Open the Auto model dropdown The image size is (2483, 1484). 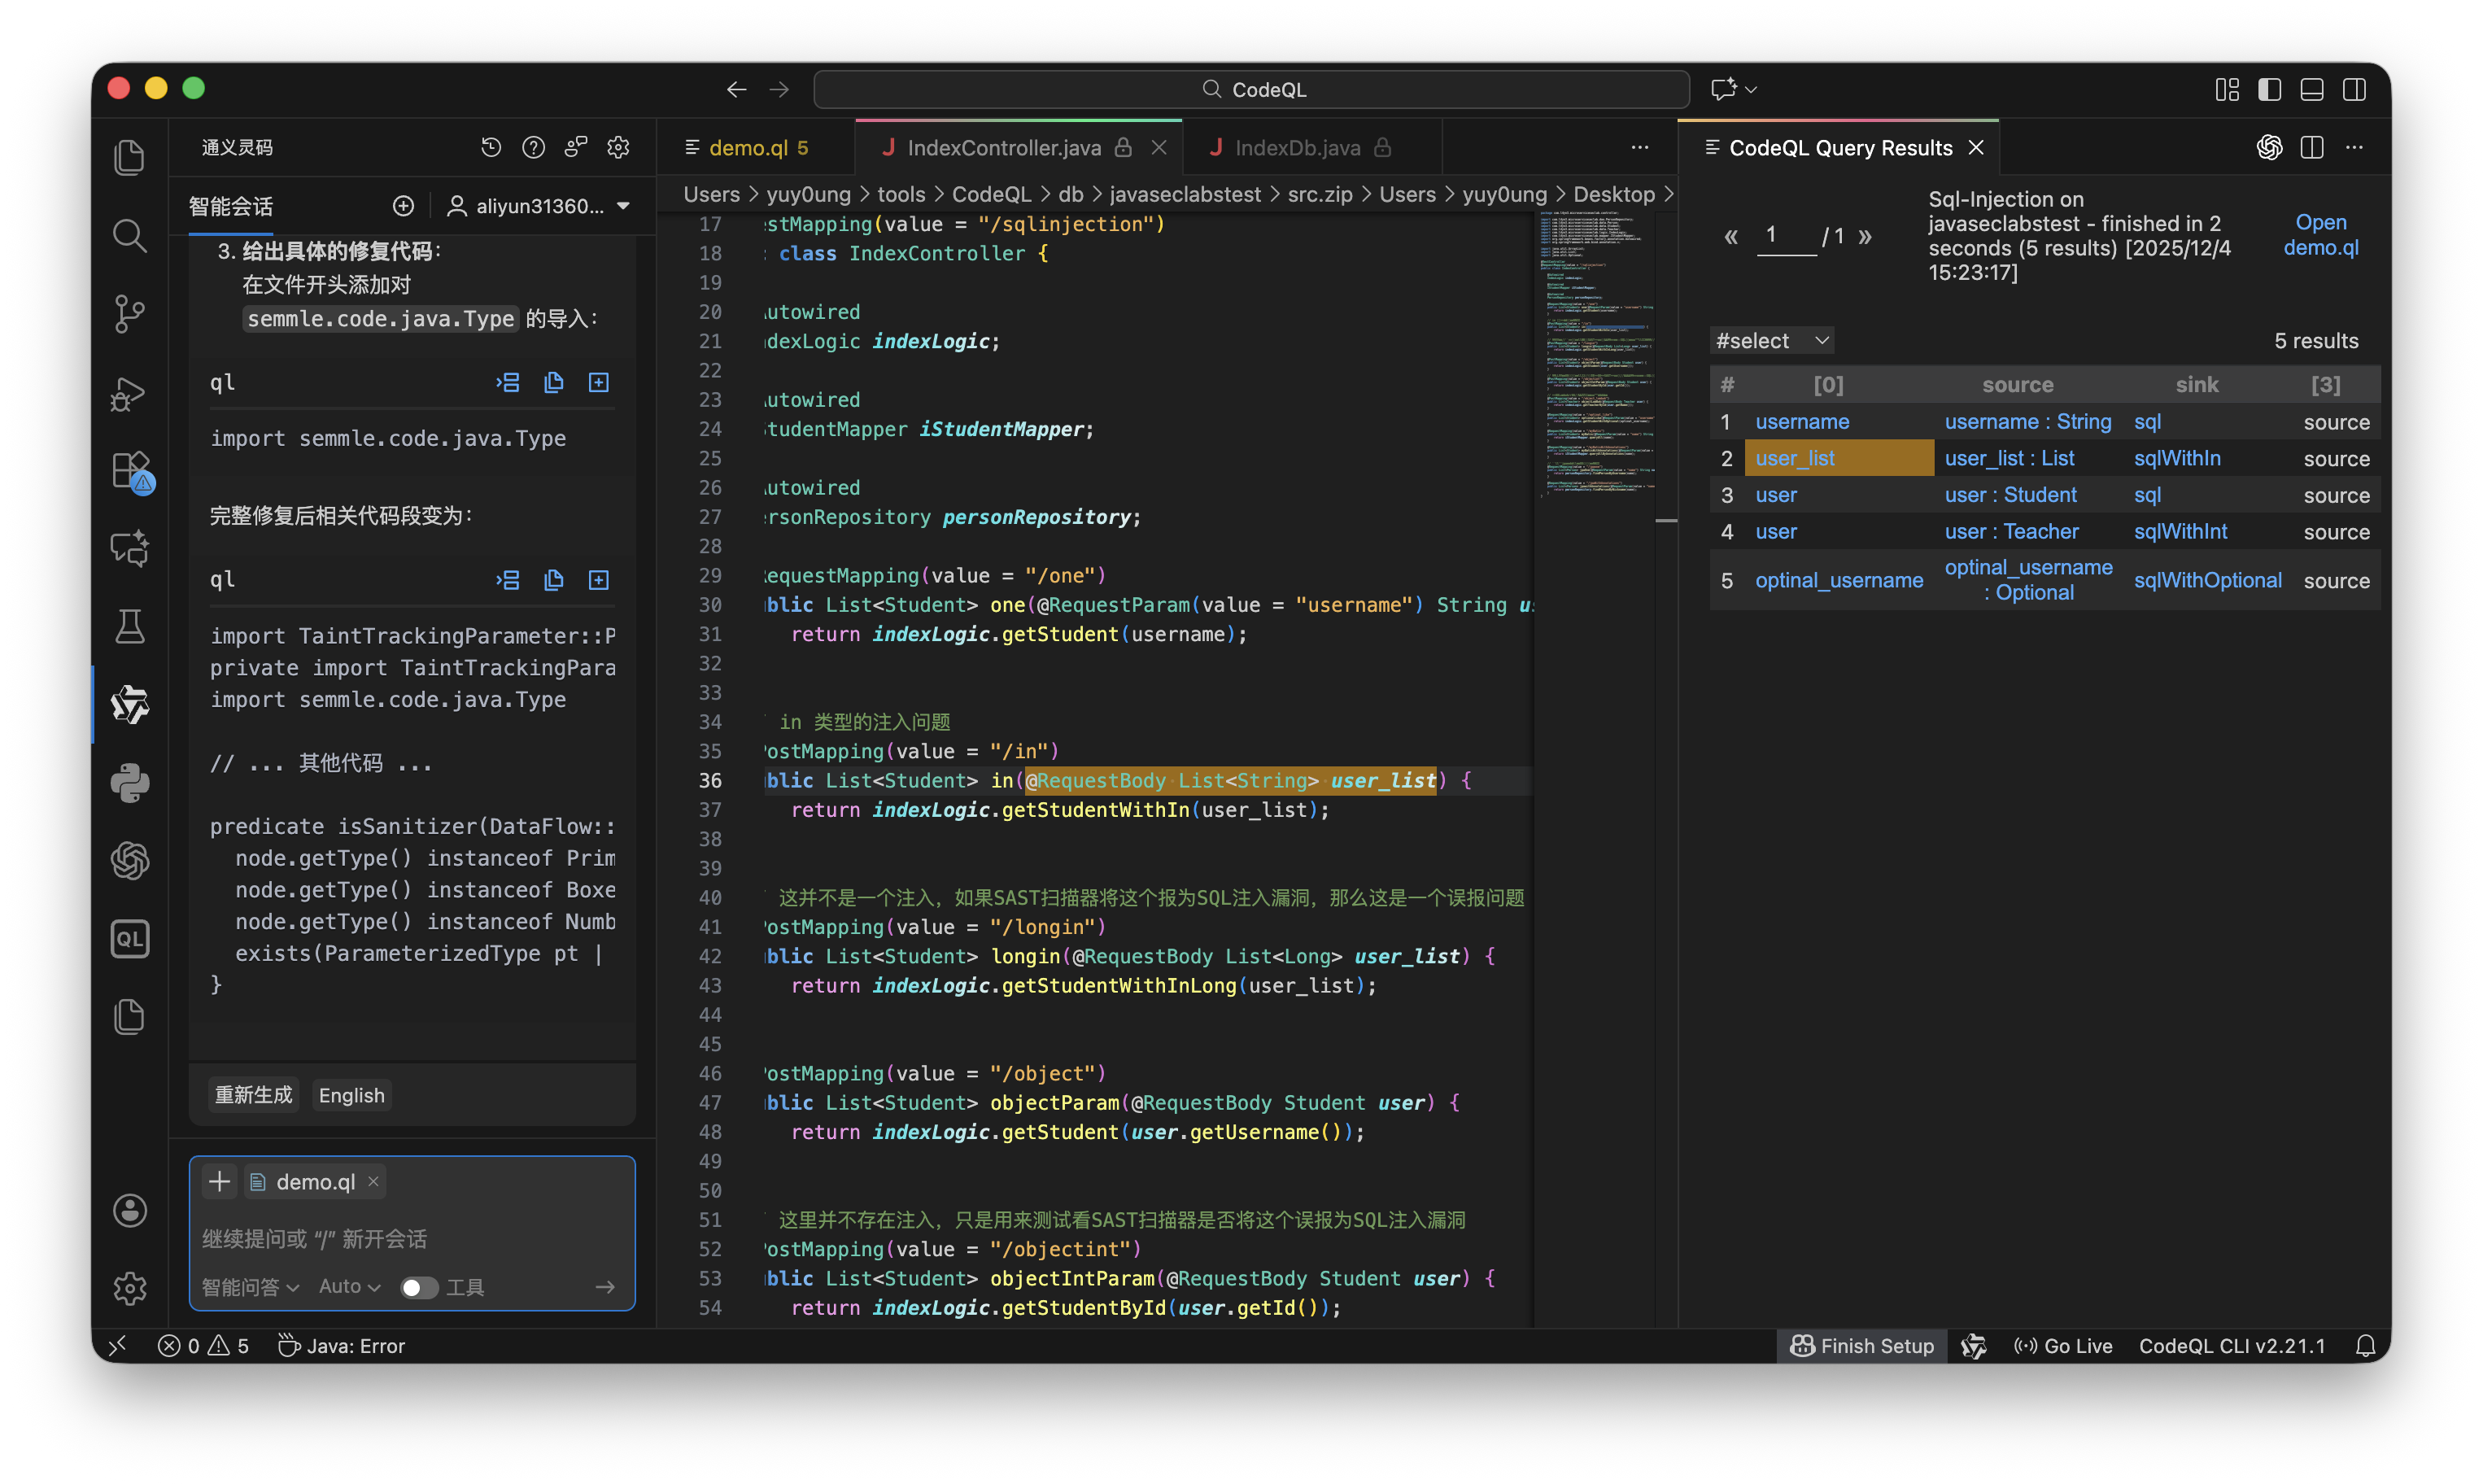(349, 1287)
